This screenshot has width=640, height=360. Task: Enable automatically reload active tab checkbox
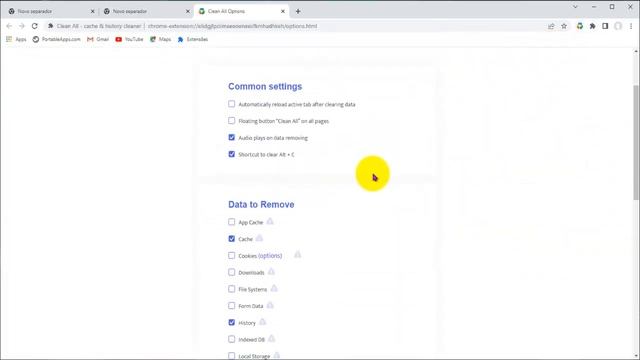(231, 104)
